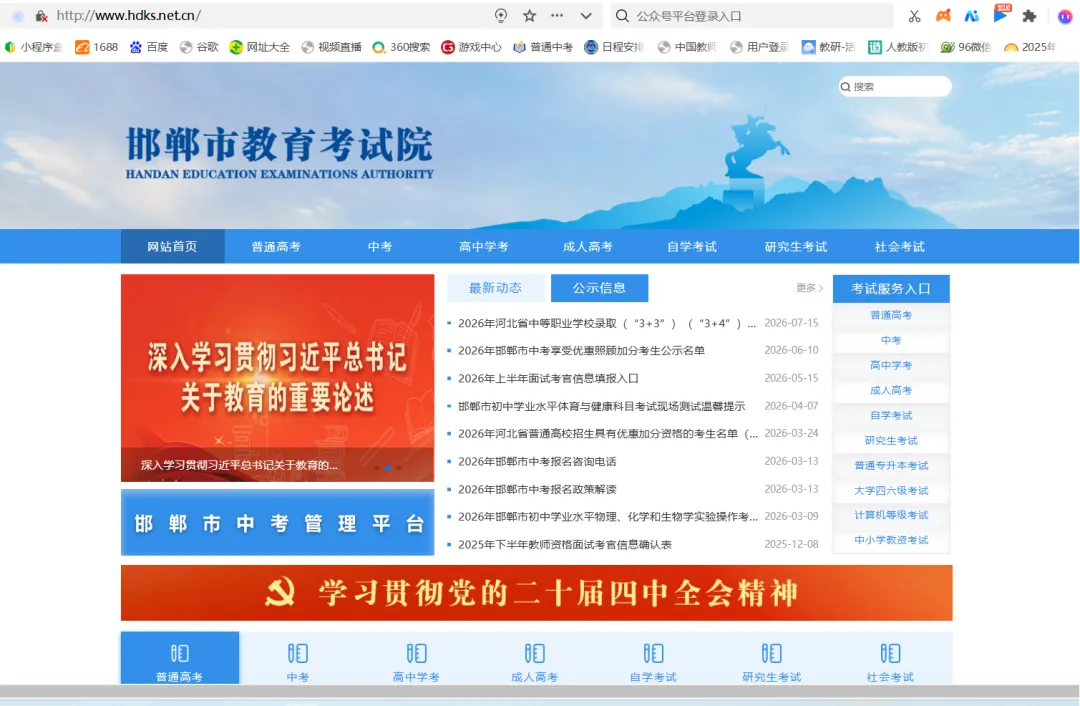Viewport: 1080px width, 706px height.
Task: Click the insecure site lock icon
Action: pos(41,16)
